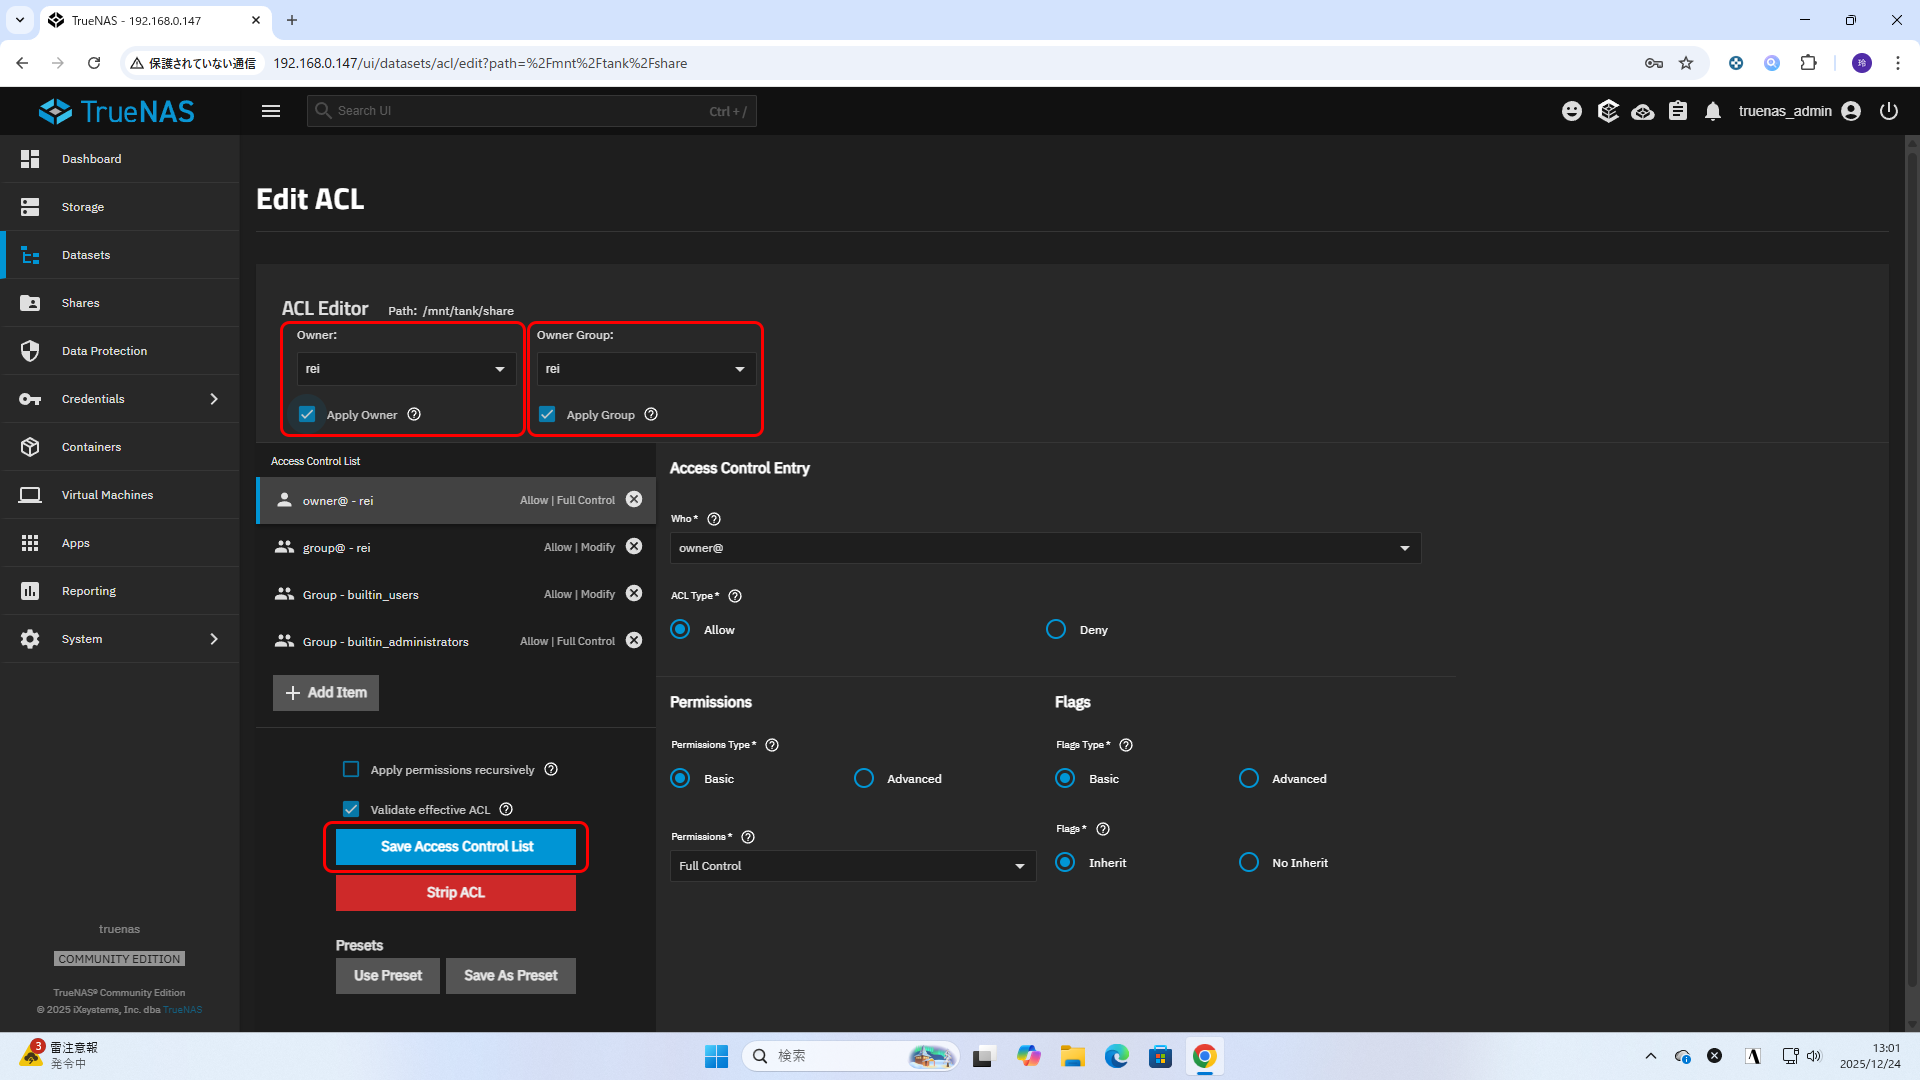Uncheck the Apply Group checkbox

pos(547,415)
